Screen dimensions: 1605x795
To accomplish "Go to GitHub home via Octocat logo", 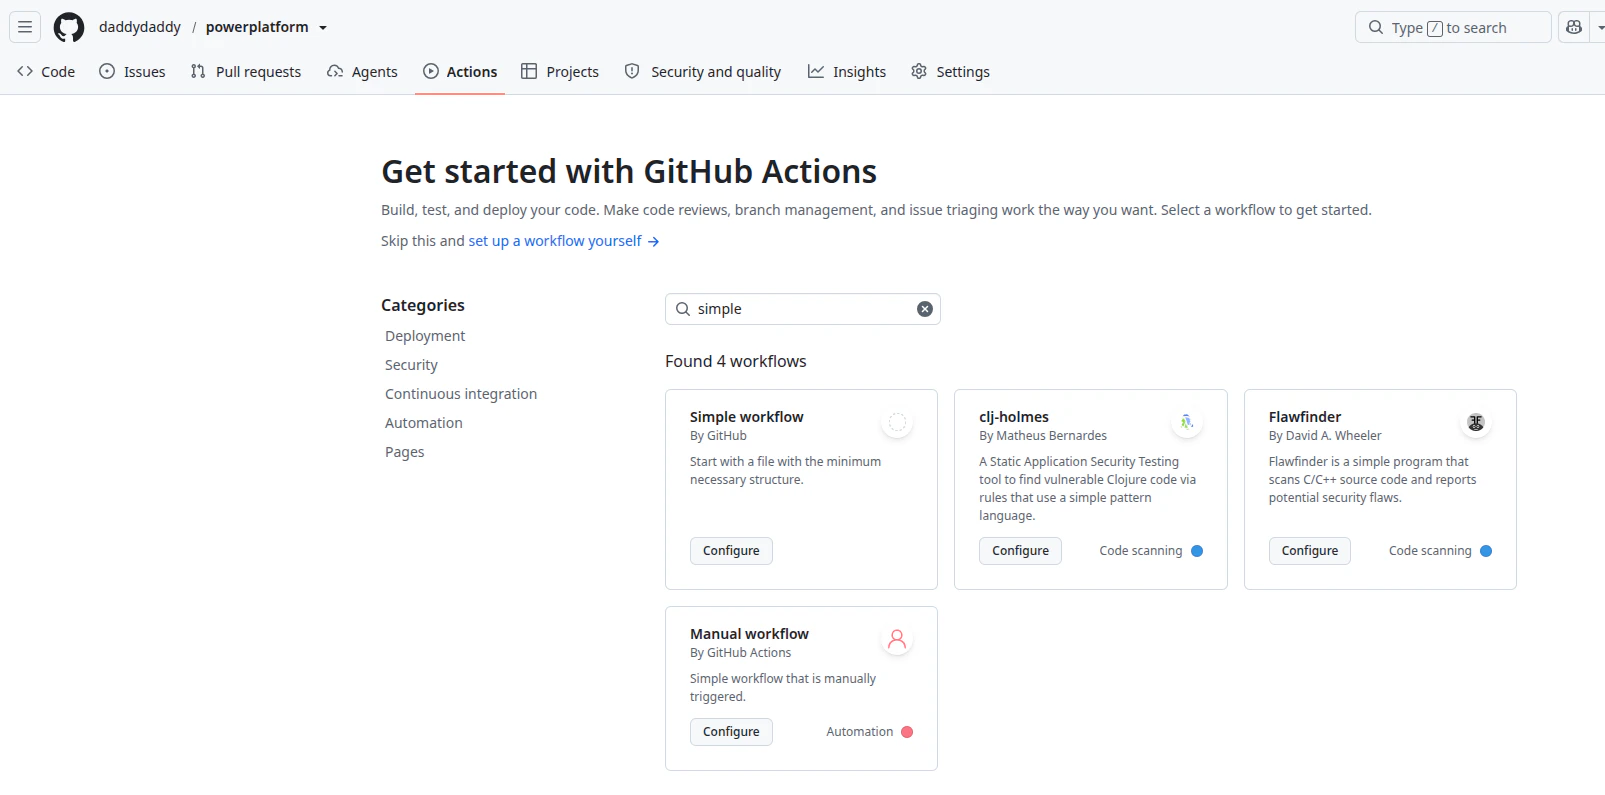I will point(69,27).
